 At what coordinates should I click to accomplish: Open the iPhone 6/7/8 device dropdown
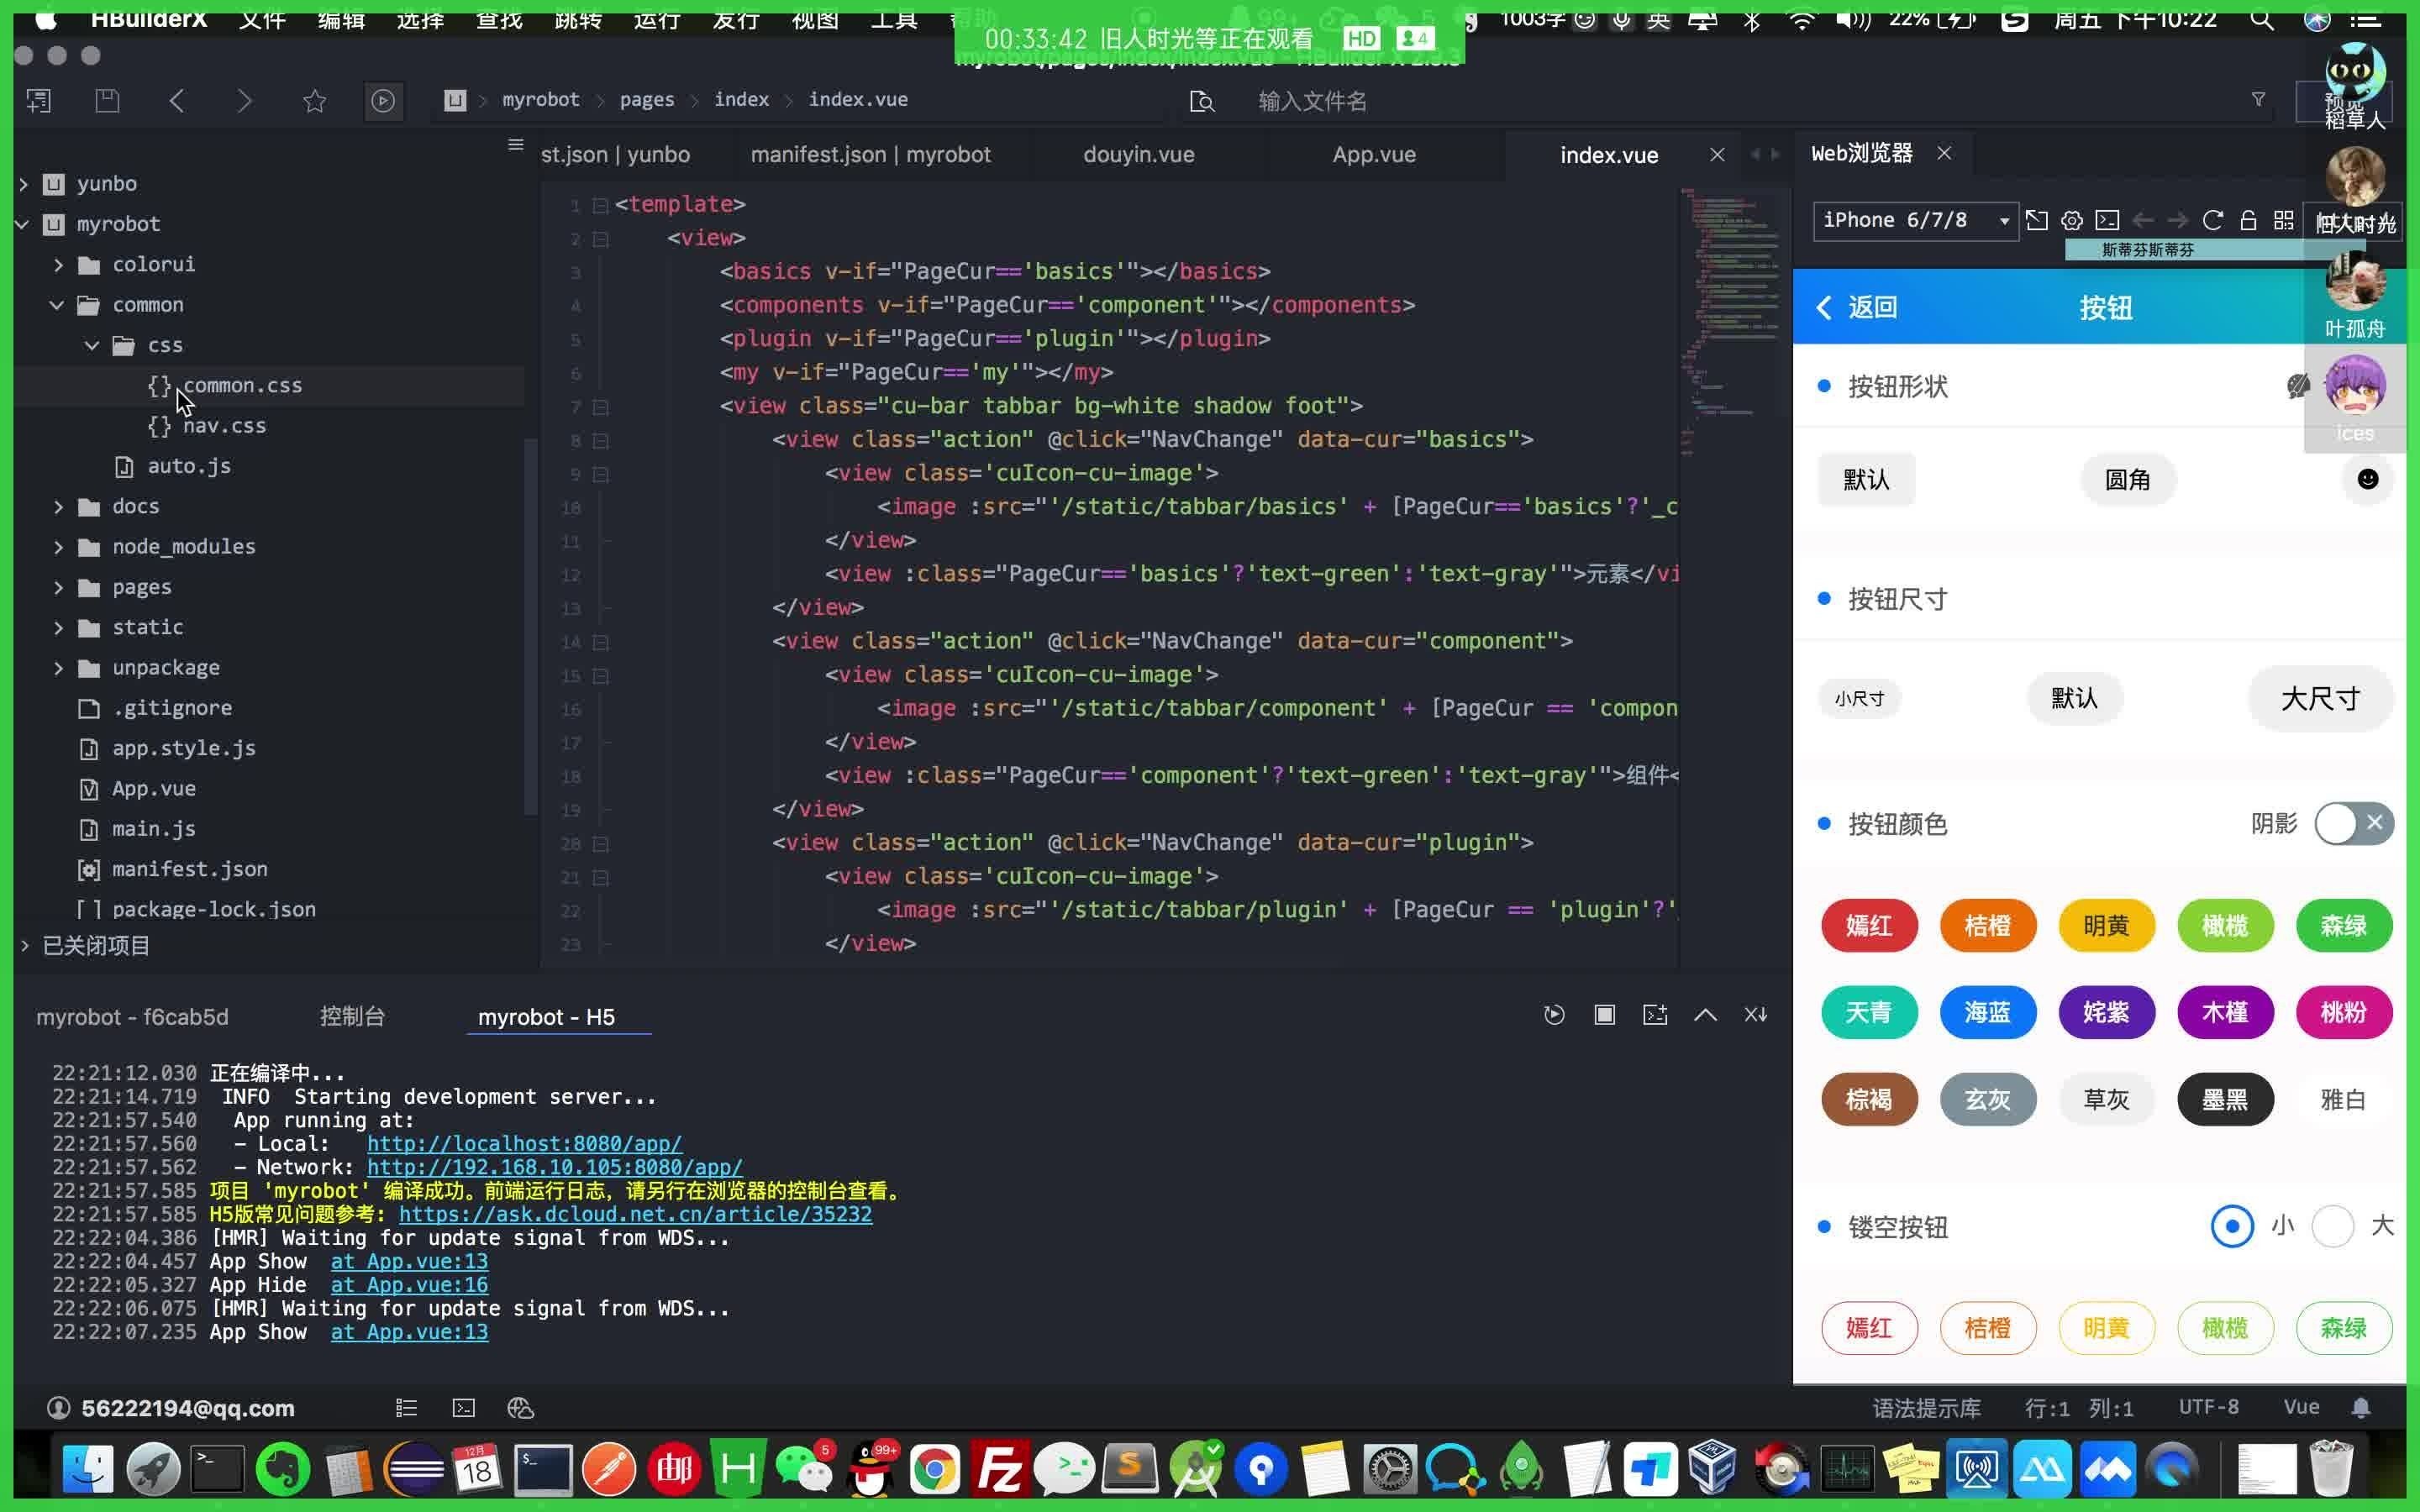[1914, 220]
